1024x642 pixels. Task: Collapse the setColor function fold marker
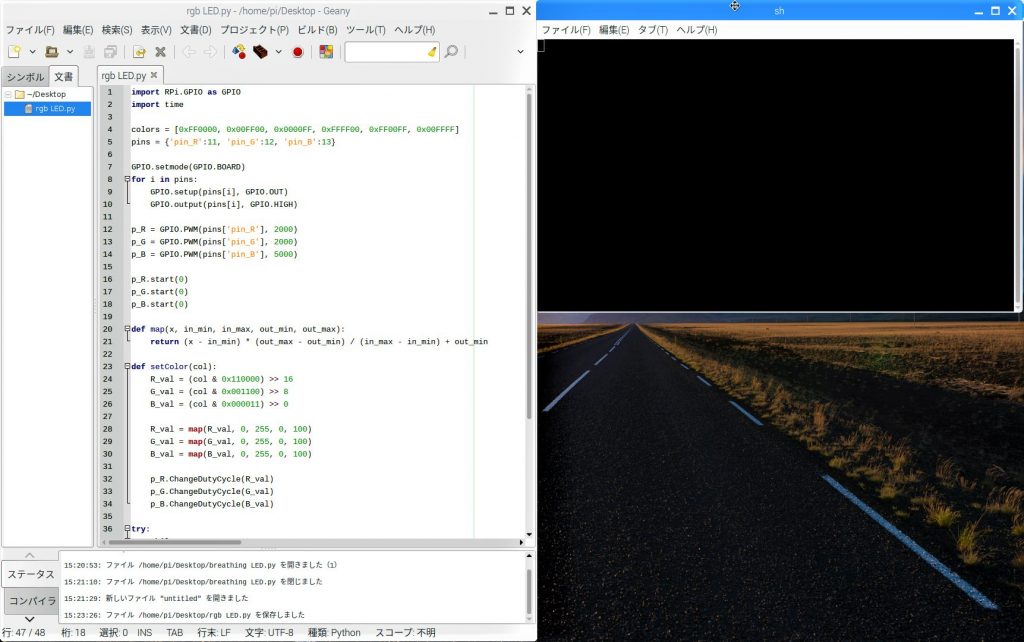pyautogui.click(x=127, y=367)
